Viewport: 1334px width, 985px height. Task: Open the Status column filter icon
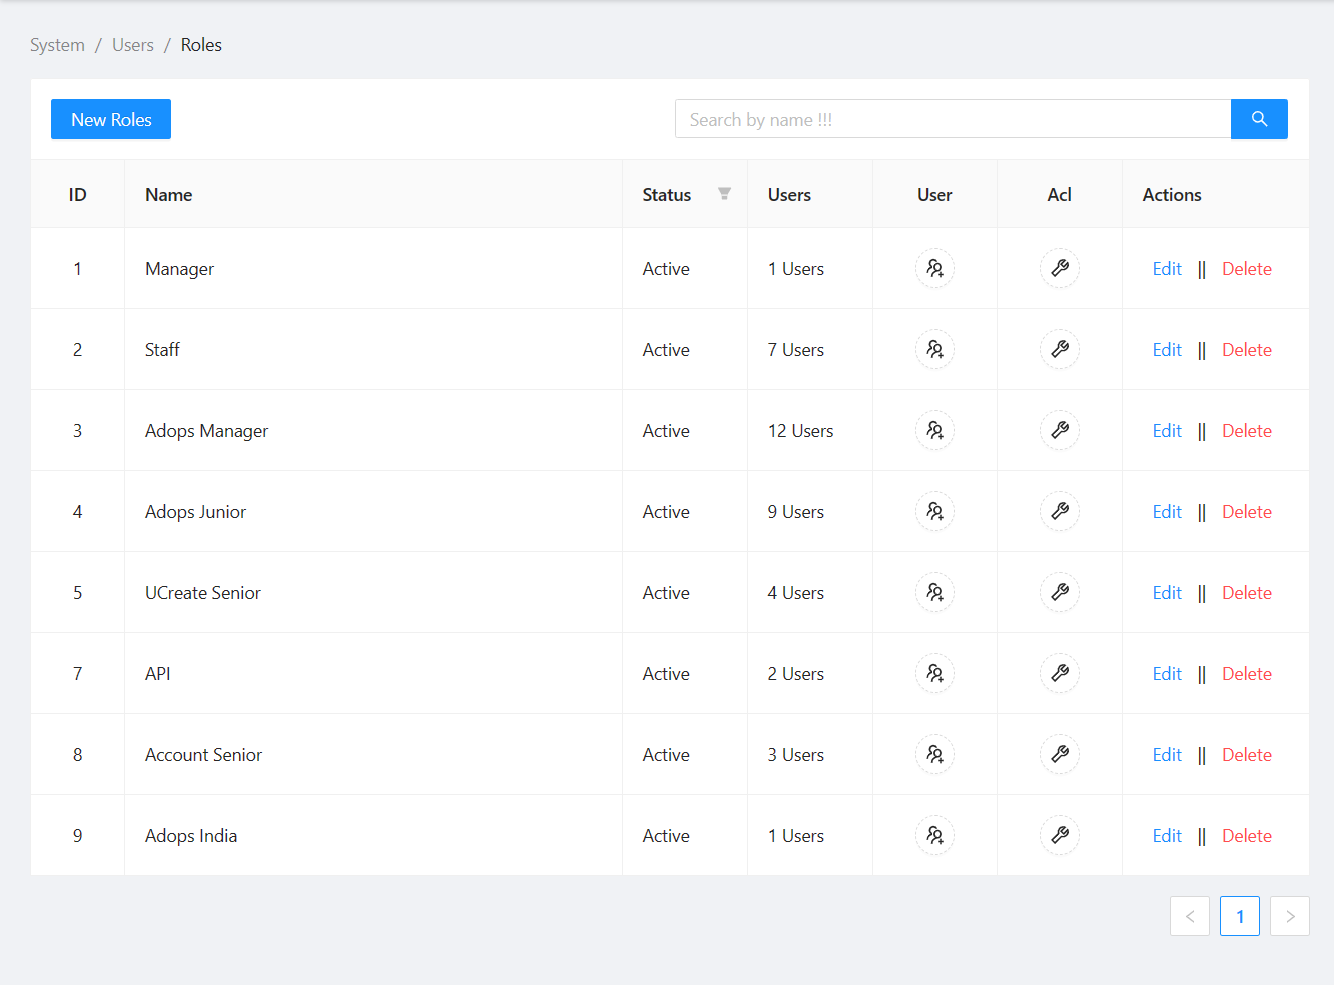click(724, 194)
